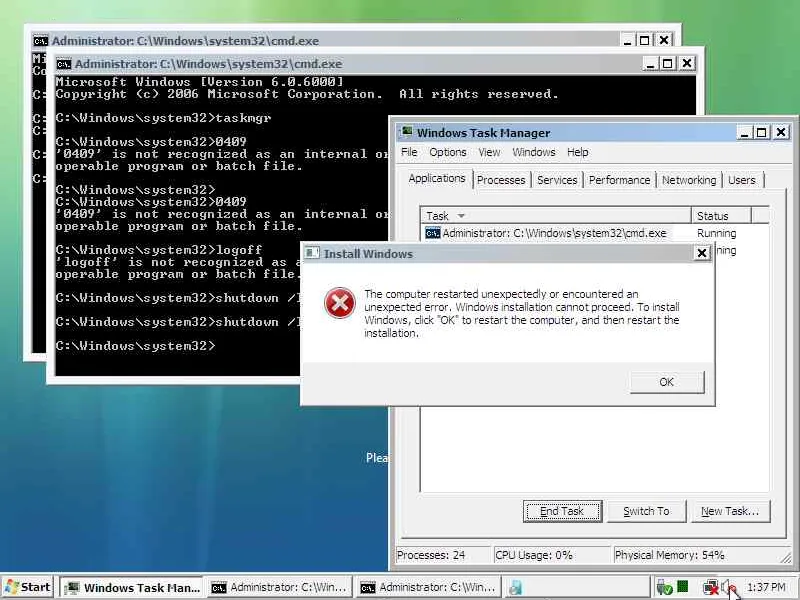800x600 pixels.
Task: Minimize the back cmd.exe window
Action: pyautogui.click(x=628, y=40)
